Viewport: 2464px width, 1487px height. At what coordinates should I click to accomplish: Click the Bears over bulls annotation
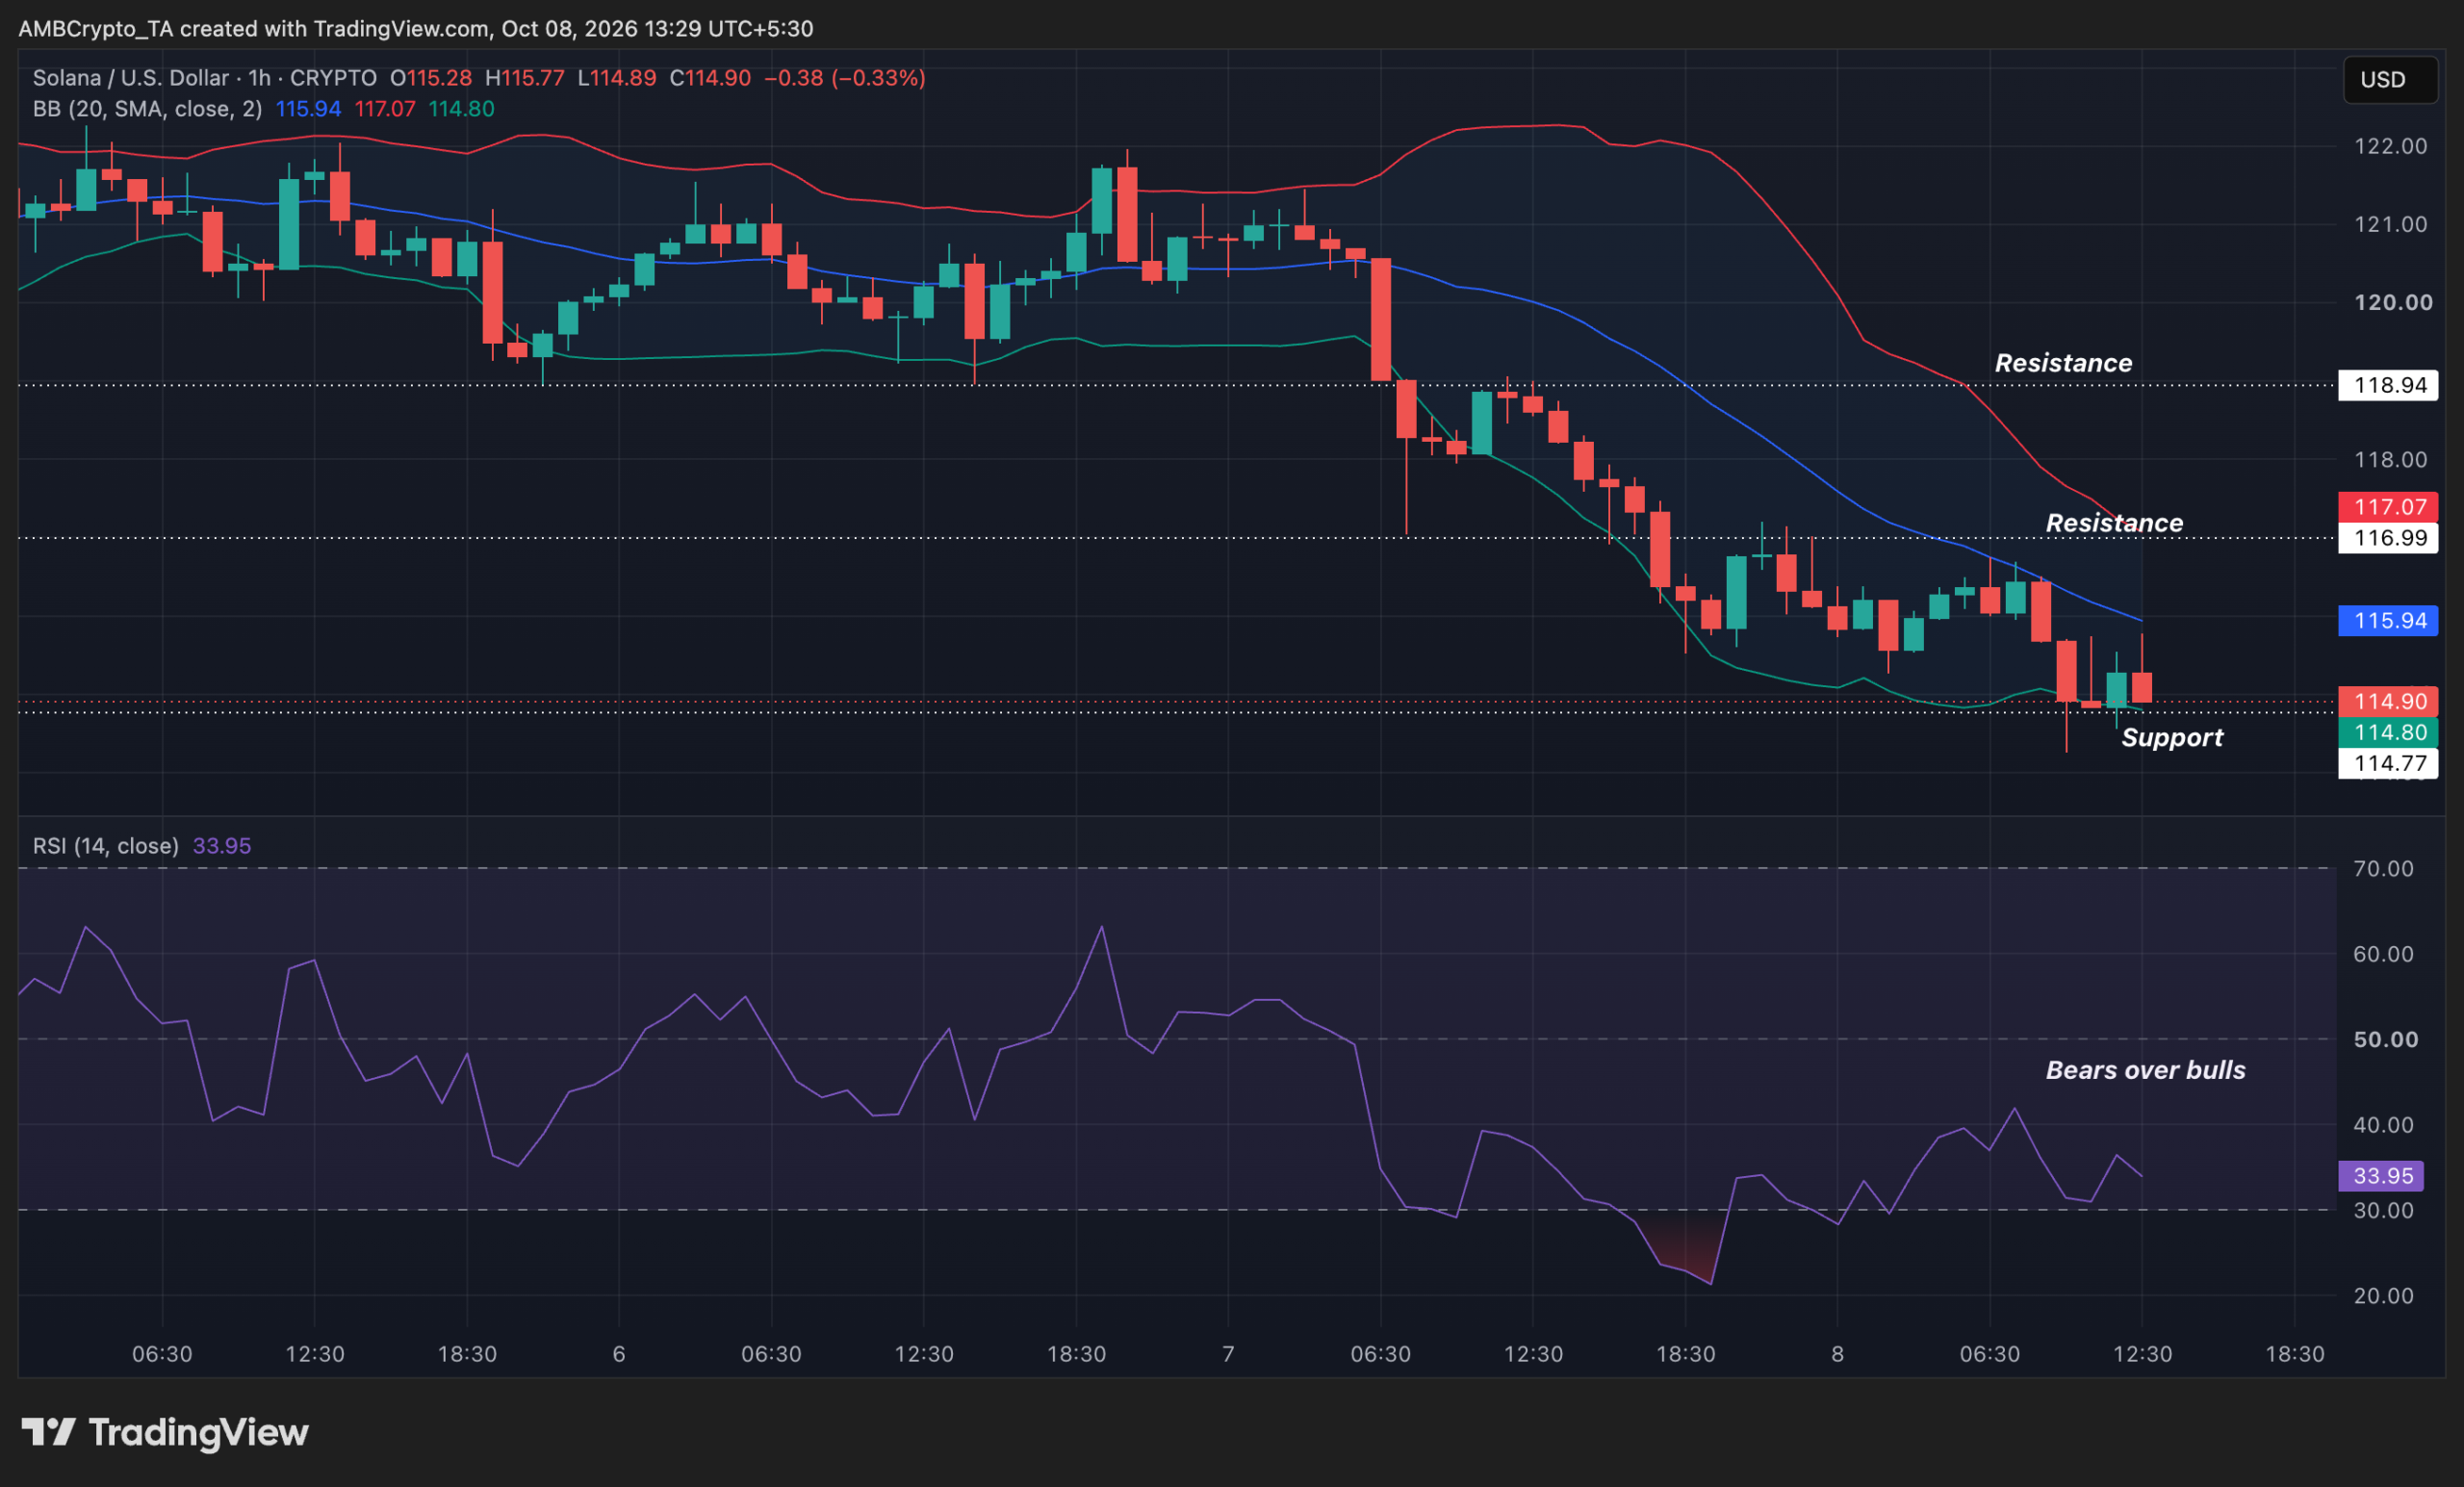[x=2145, y=1070]
